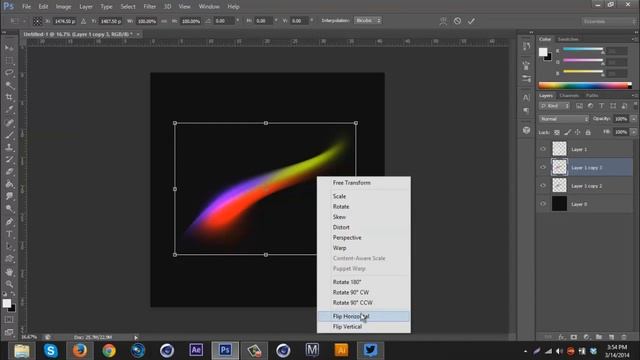Toggle lock transparent pixels
This screenshot has height=360, width=640.
click(557, 132)
